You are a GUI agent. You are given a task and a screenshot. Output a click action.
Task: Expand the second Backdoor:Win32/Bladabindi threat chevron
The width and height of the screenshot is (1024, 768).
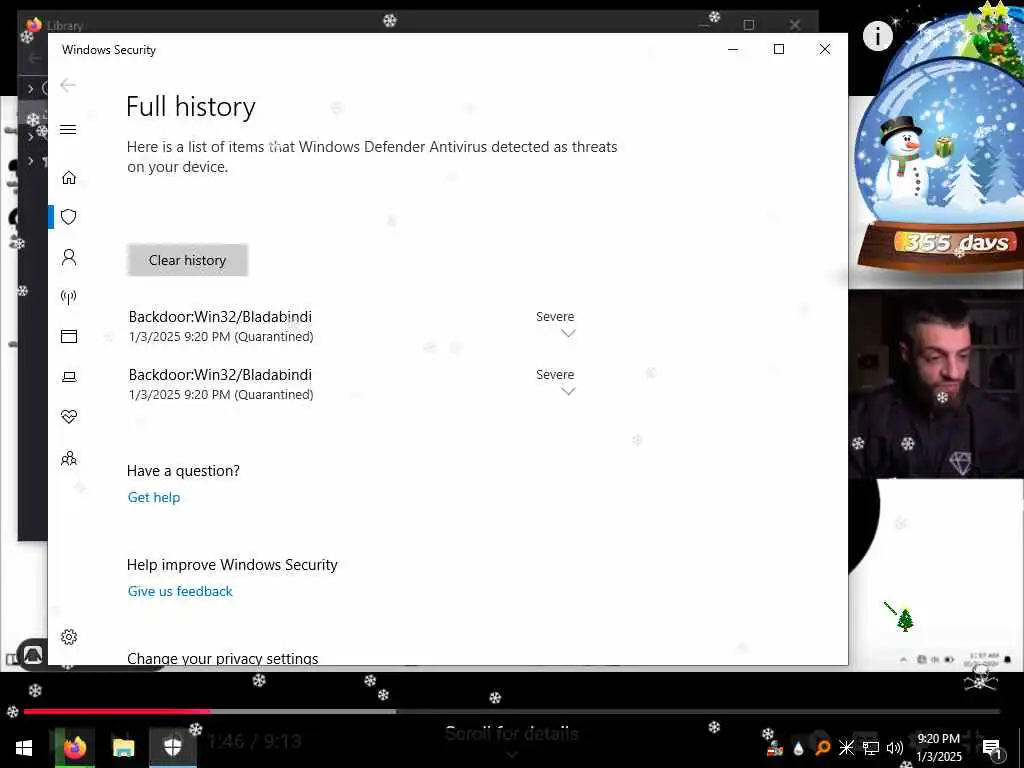pyautogui.click(x=568, y=392)
